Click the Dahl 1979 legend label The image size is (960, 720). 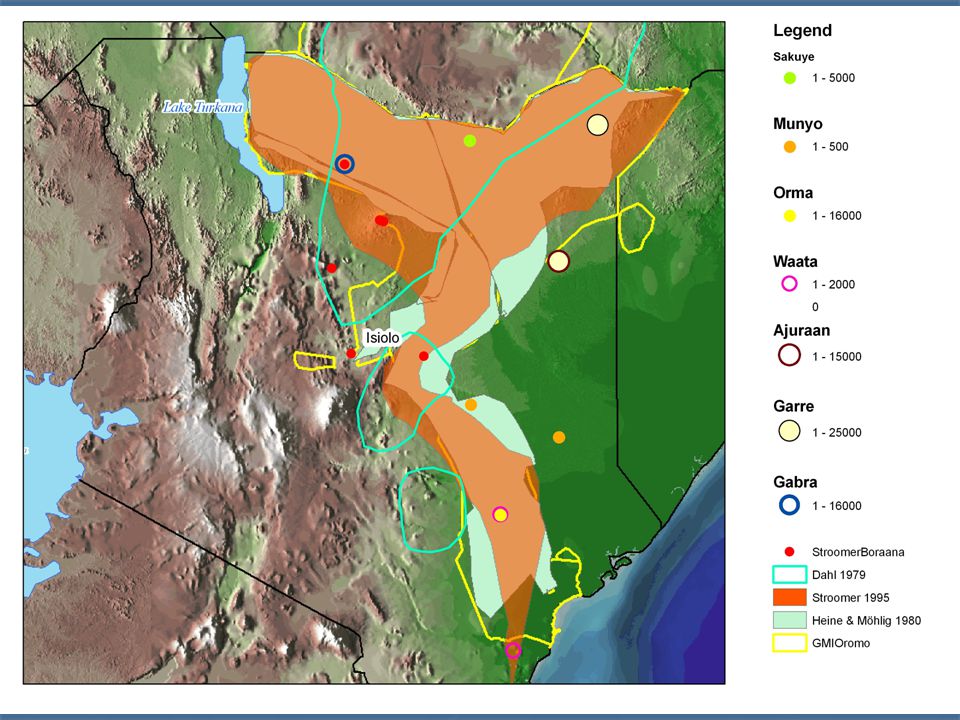coord(838,574)
